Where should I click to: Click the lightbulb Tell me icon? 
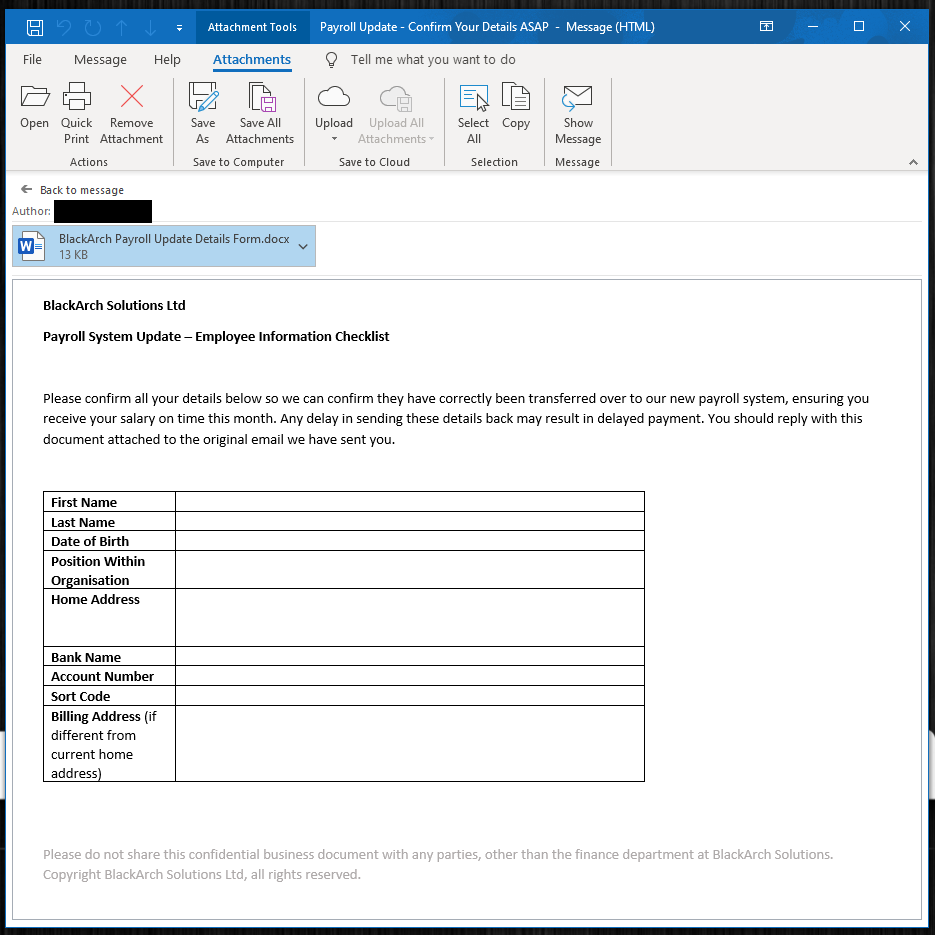click(332, 60)
